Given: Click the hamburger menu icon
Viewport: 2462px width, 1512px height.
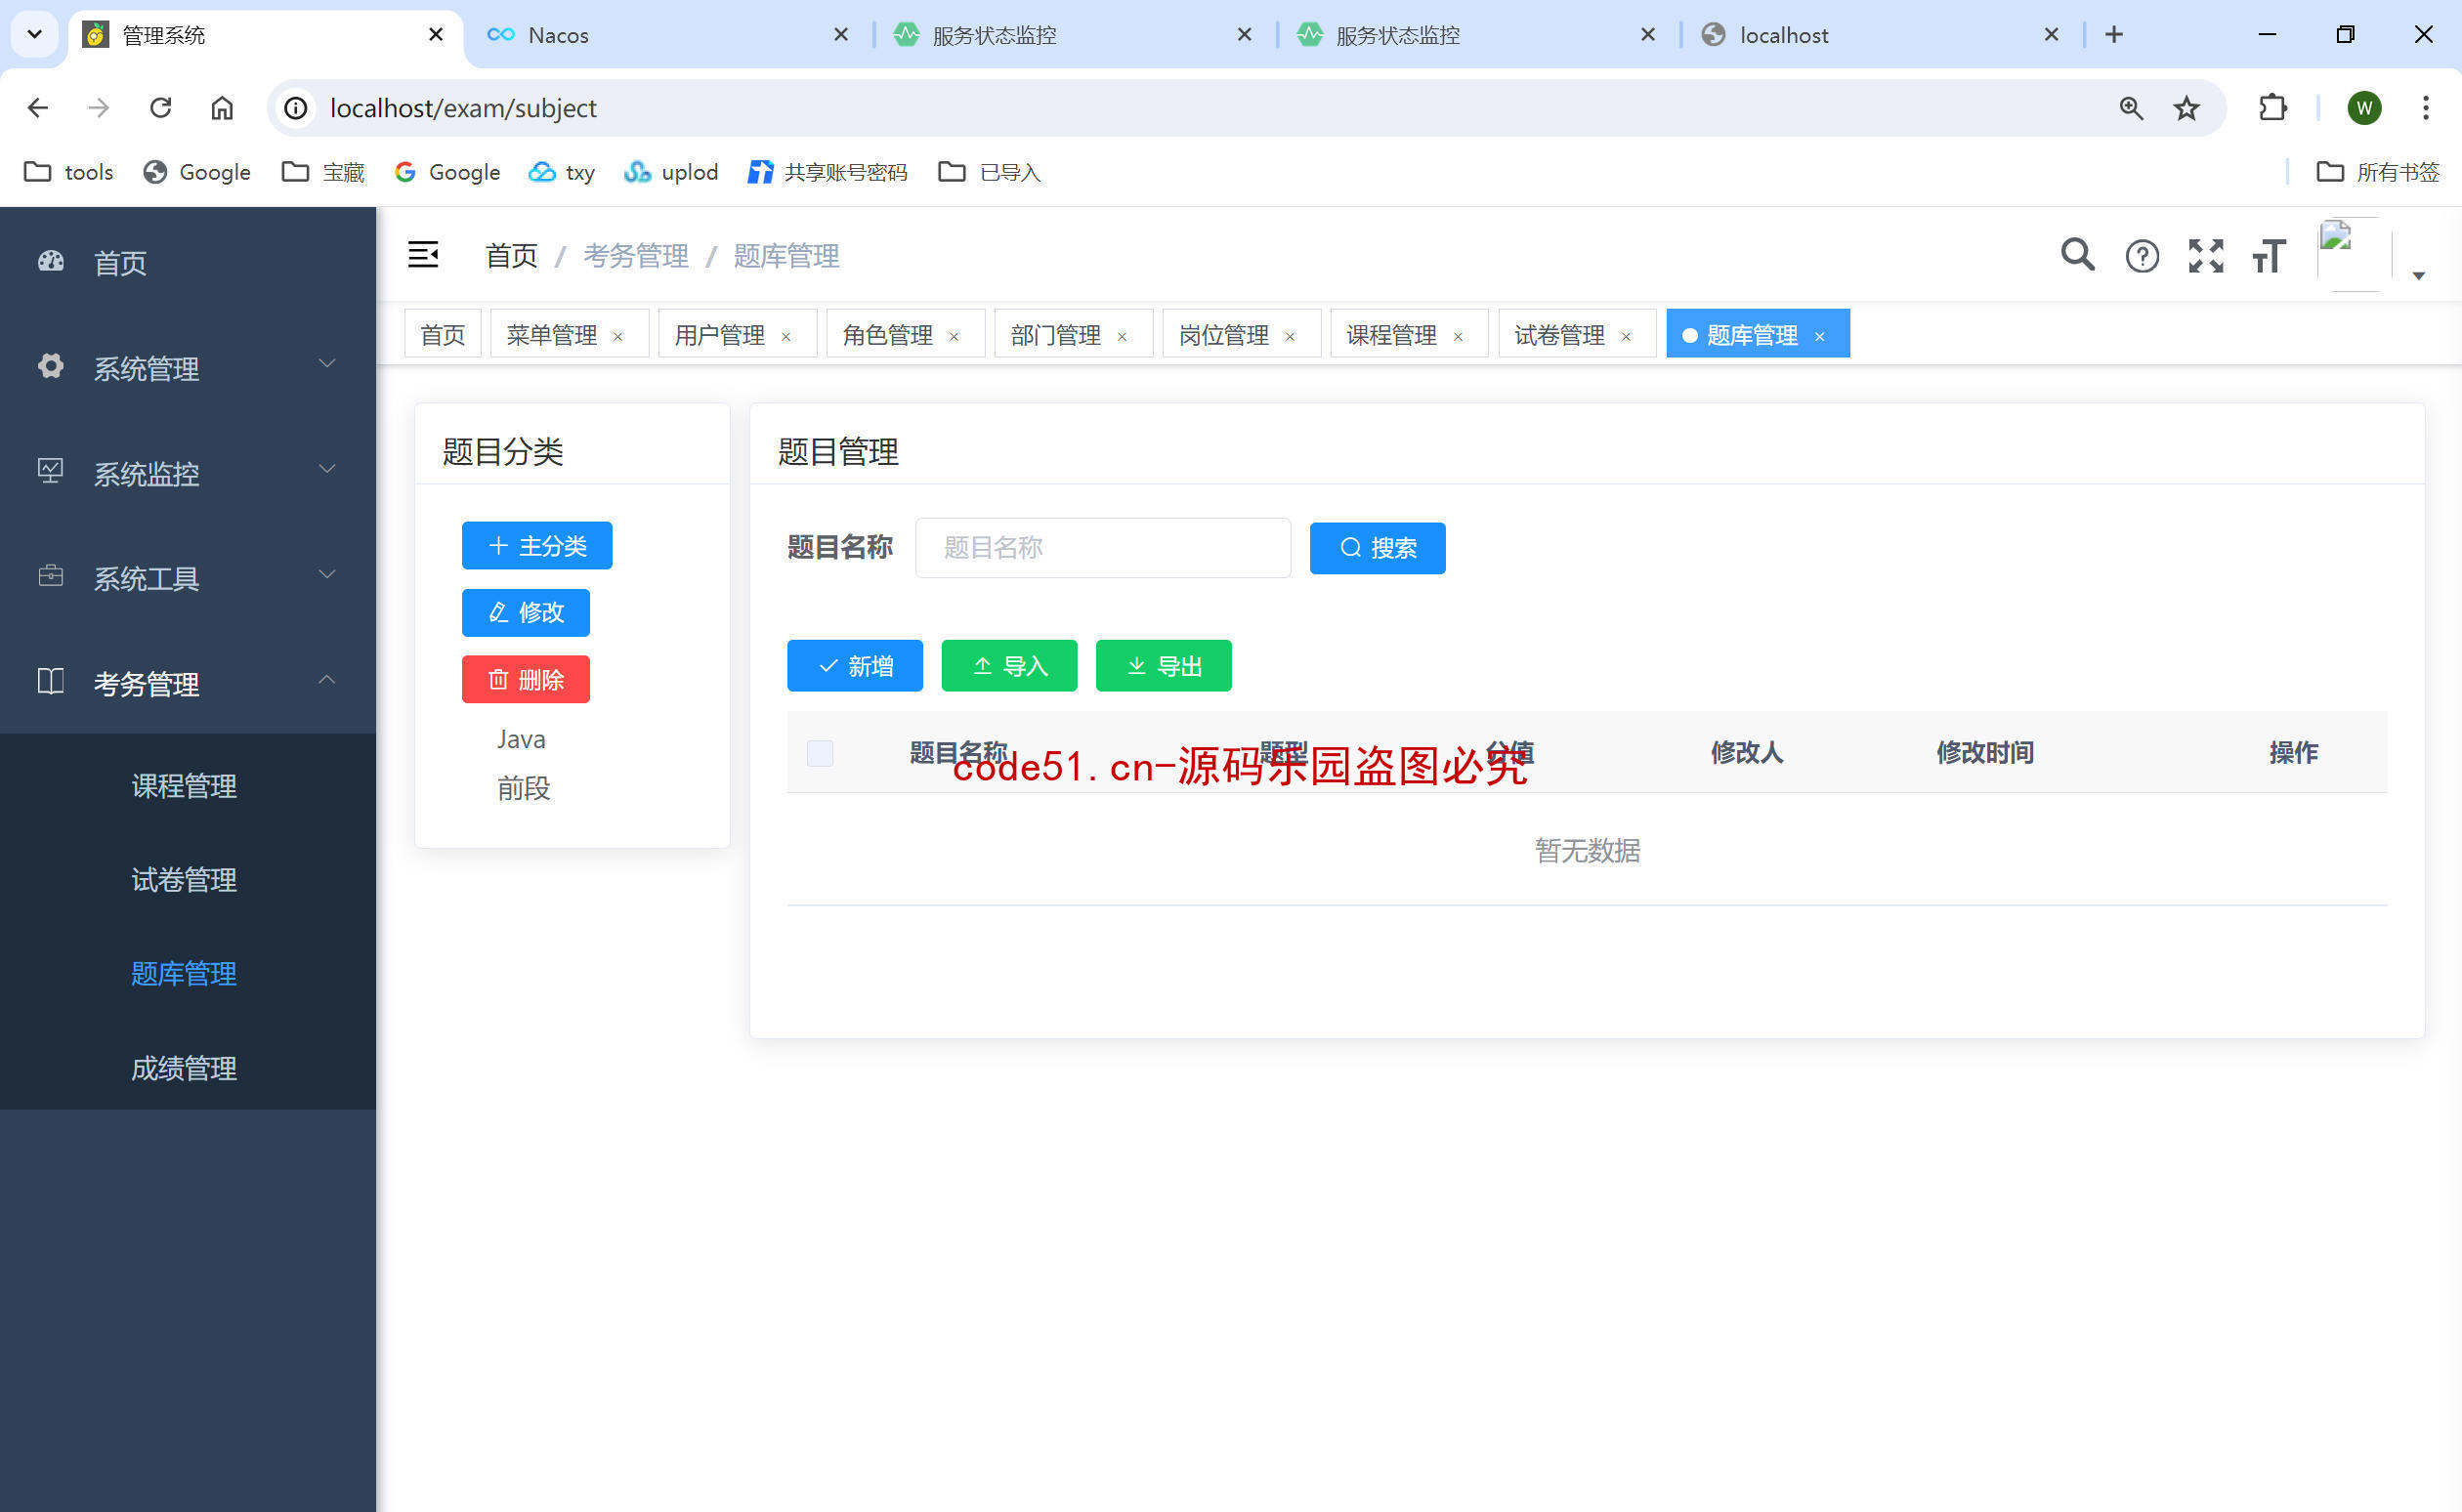Looking at the screenshot, I should [x=424, y=255].
